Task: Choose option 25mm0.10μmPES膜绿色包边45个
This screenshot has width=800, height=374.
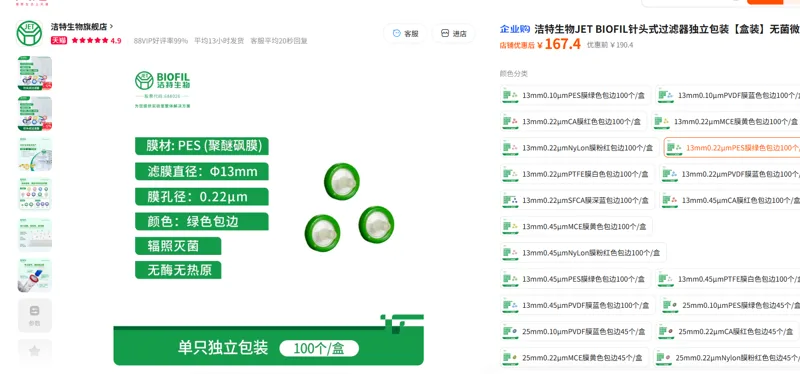Action: tap(730, 305)
